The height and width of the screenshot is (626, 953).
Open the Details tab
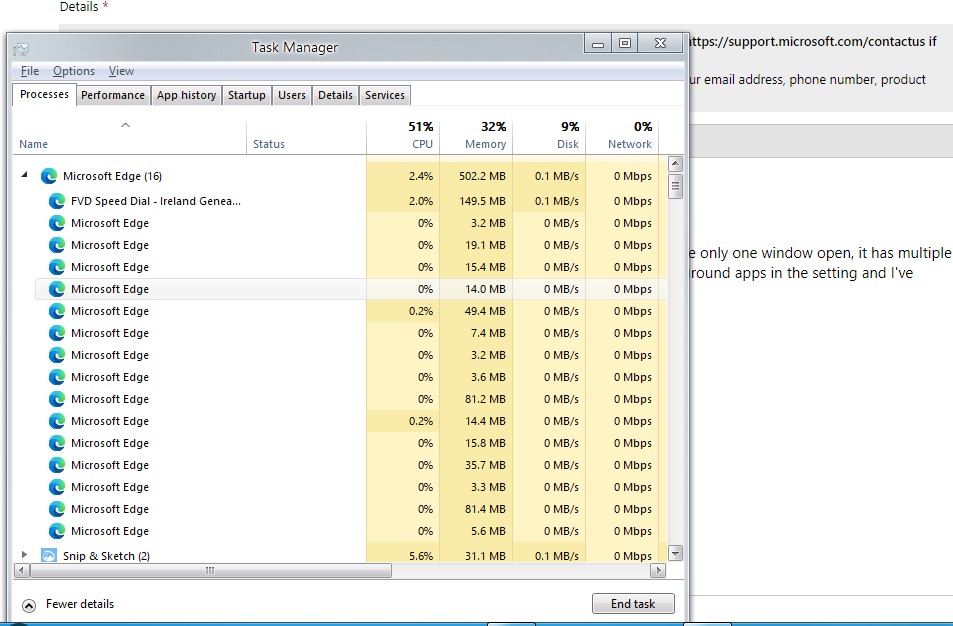coord(335,95)
